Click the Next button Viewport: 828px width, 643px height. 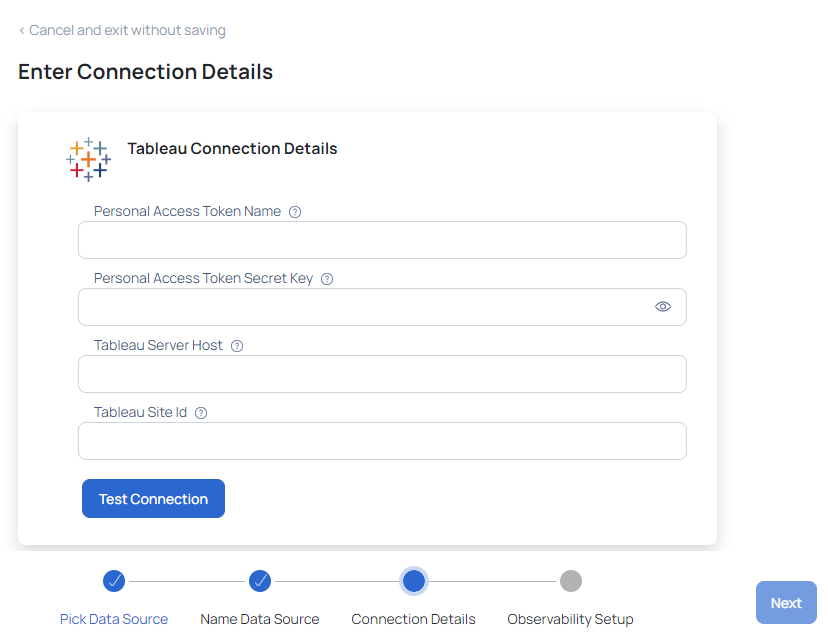pos(786,603)
